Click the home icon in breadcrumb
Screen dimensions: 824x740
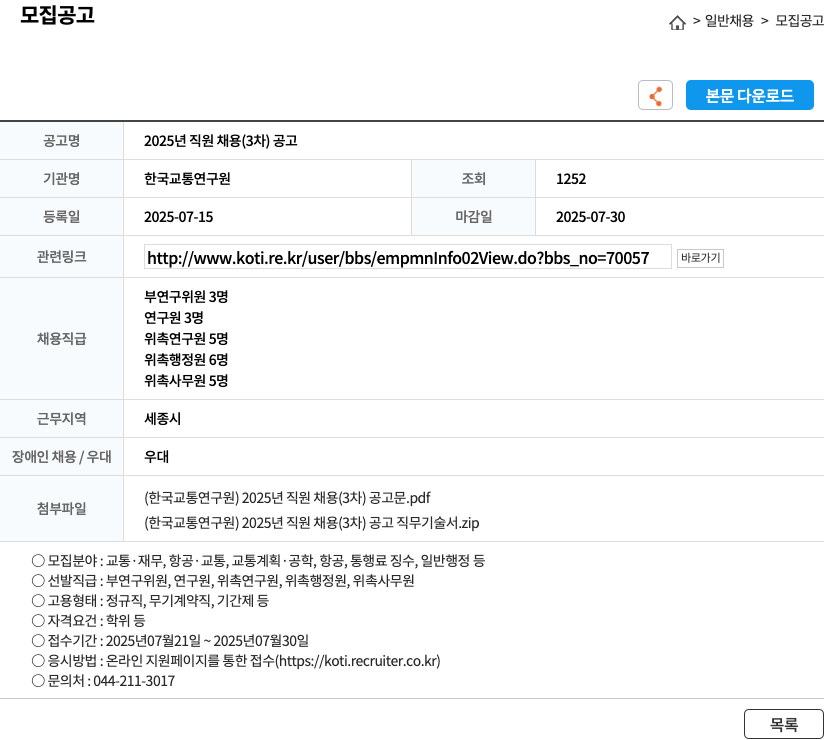pos(677,23)
